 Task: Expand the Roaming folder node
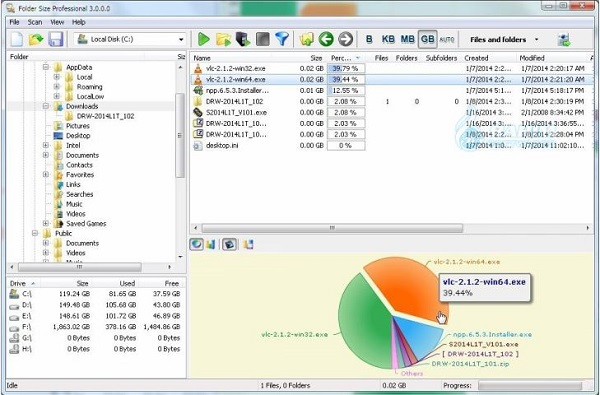tap(57, 87)
